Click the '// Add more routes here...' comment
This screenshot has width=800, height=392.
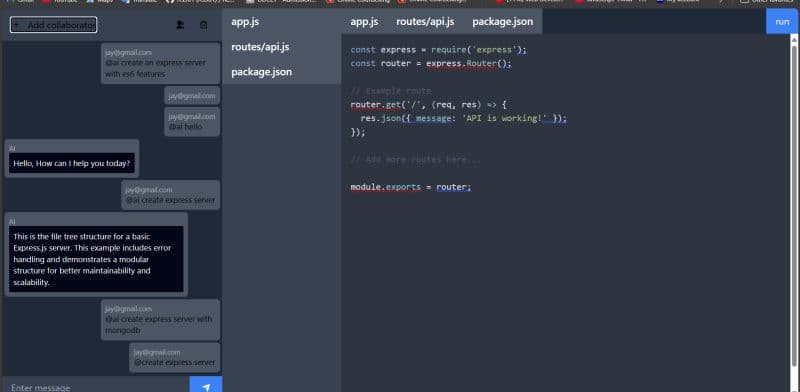click(x=415, y=160)
